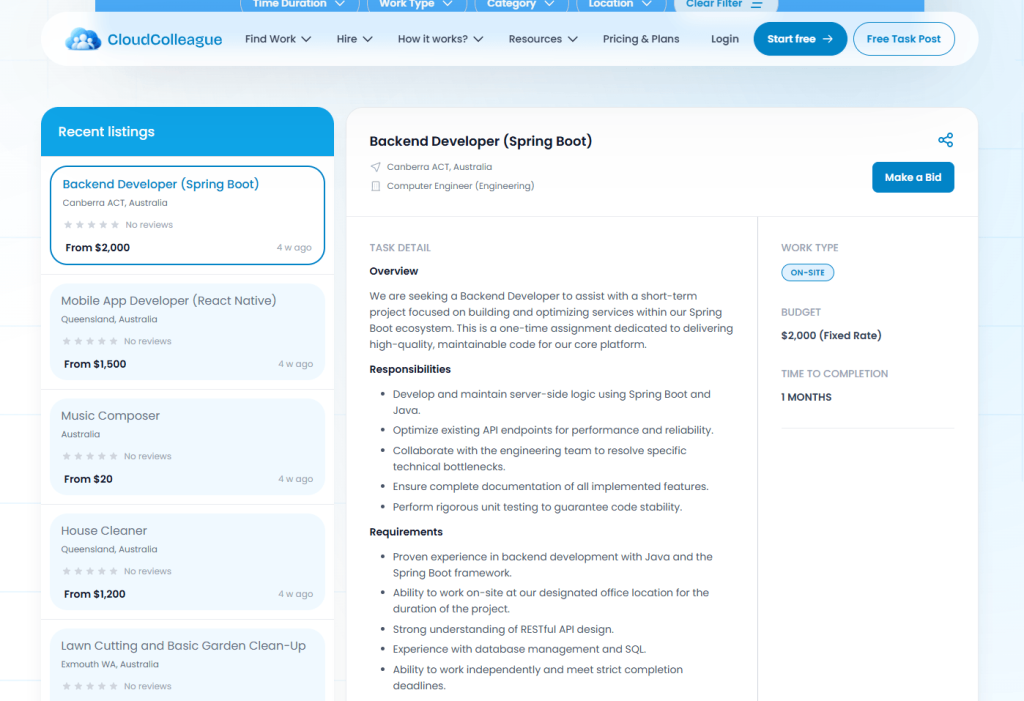This screenshot has width=1024, height=701.
Task: Click the Requirements heading
Action: (406, 532)
